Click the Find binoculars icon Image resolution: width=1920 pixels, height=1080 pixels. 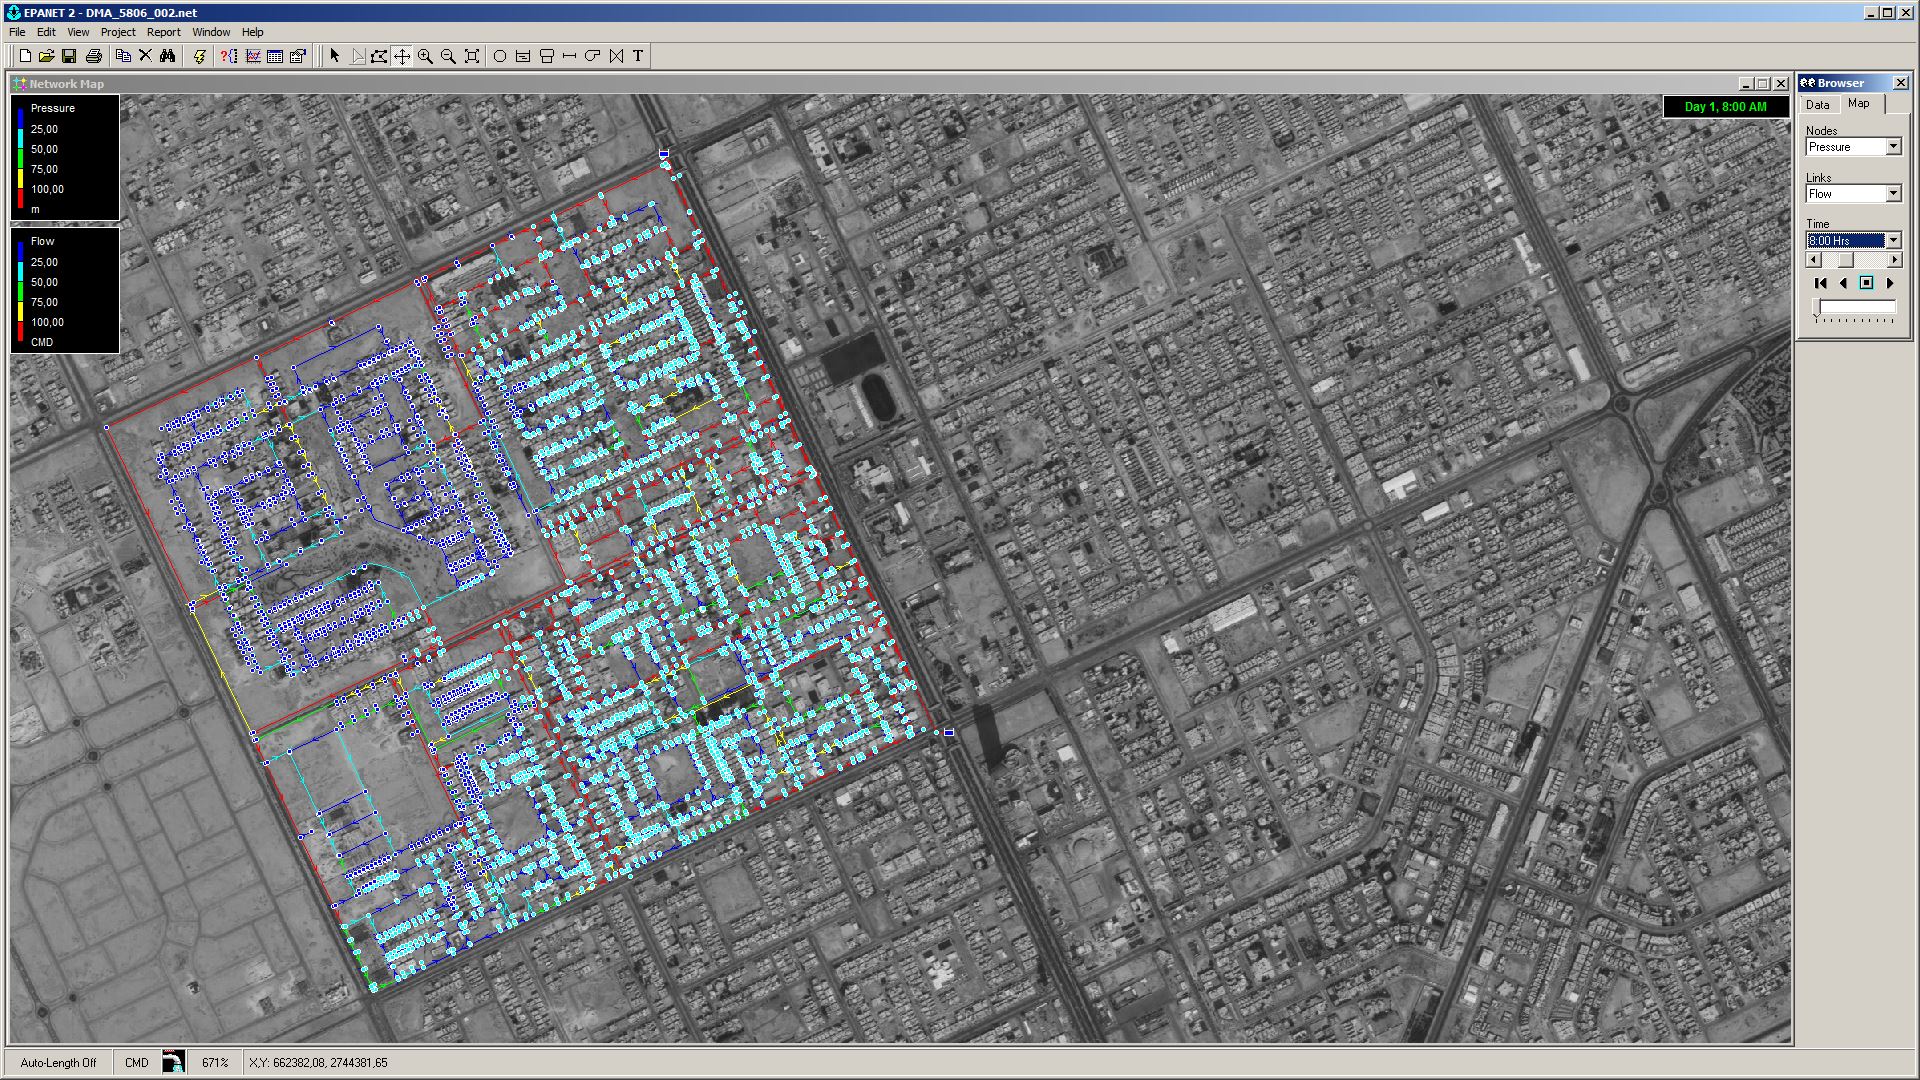coord(167,56)
